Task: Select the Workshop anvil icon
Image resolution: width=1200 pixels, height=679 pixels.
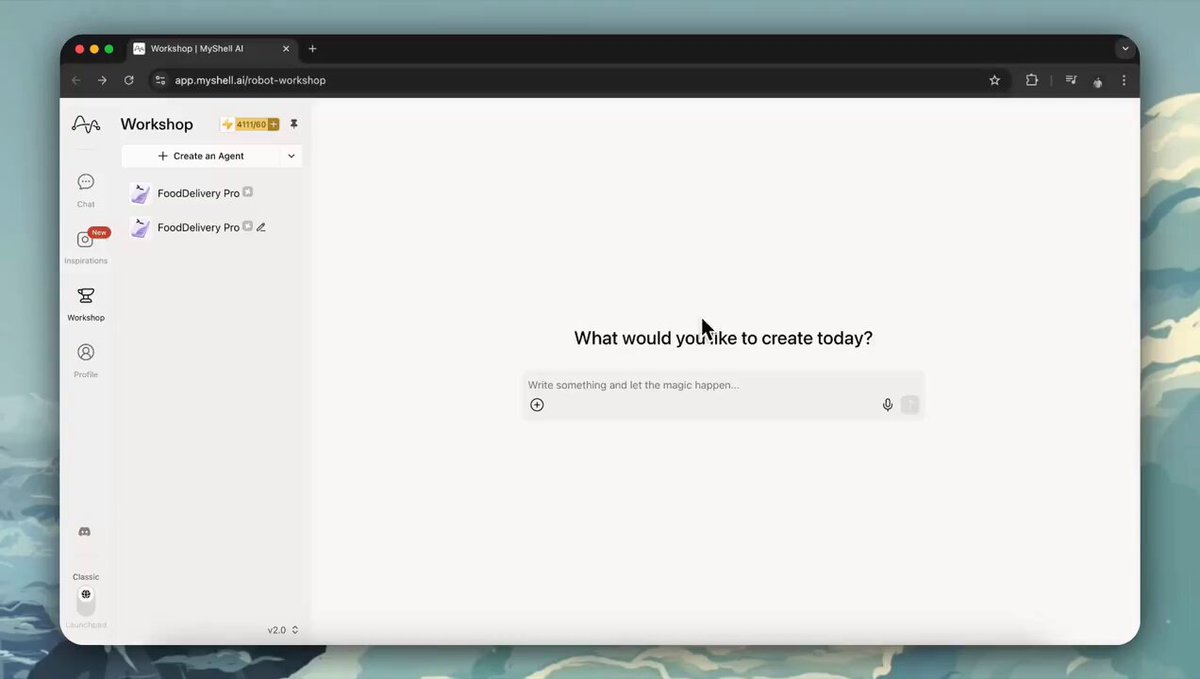Action: (x=86, y=296)
